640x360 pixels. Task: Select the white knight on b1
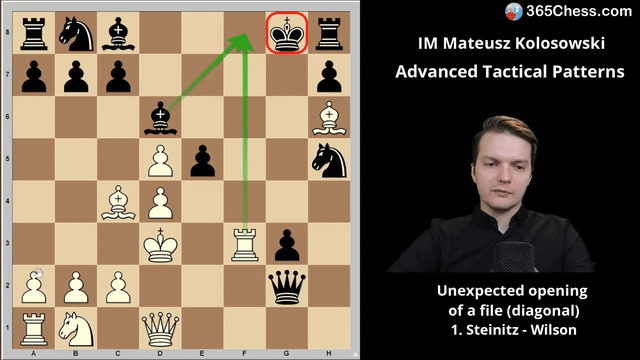pyautogui.click(x=76, y=329)
